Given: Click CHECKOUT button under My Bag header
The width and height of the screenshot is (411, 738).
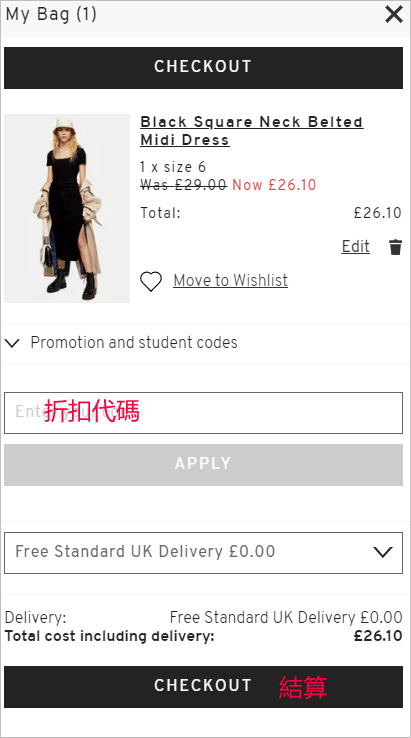Looking at the screenshot, I should click(x=203, y=67).
